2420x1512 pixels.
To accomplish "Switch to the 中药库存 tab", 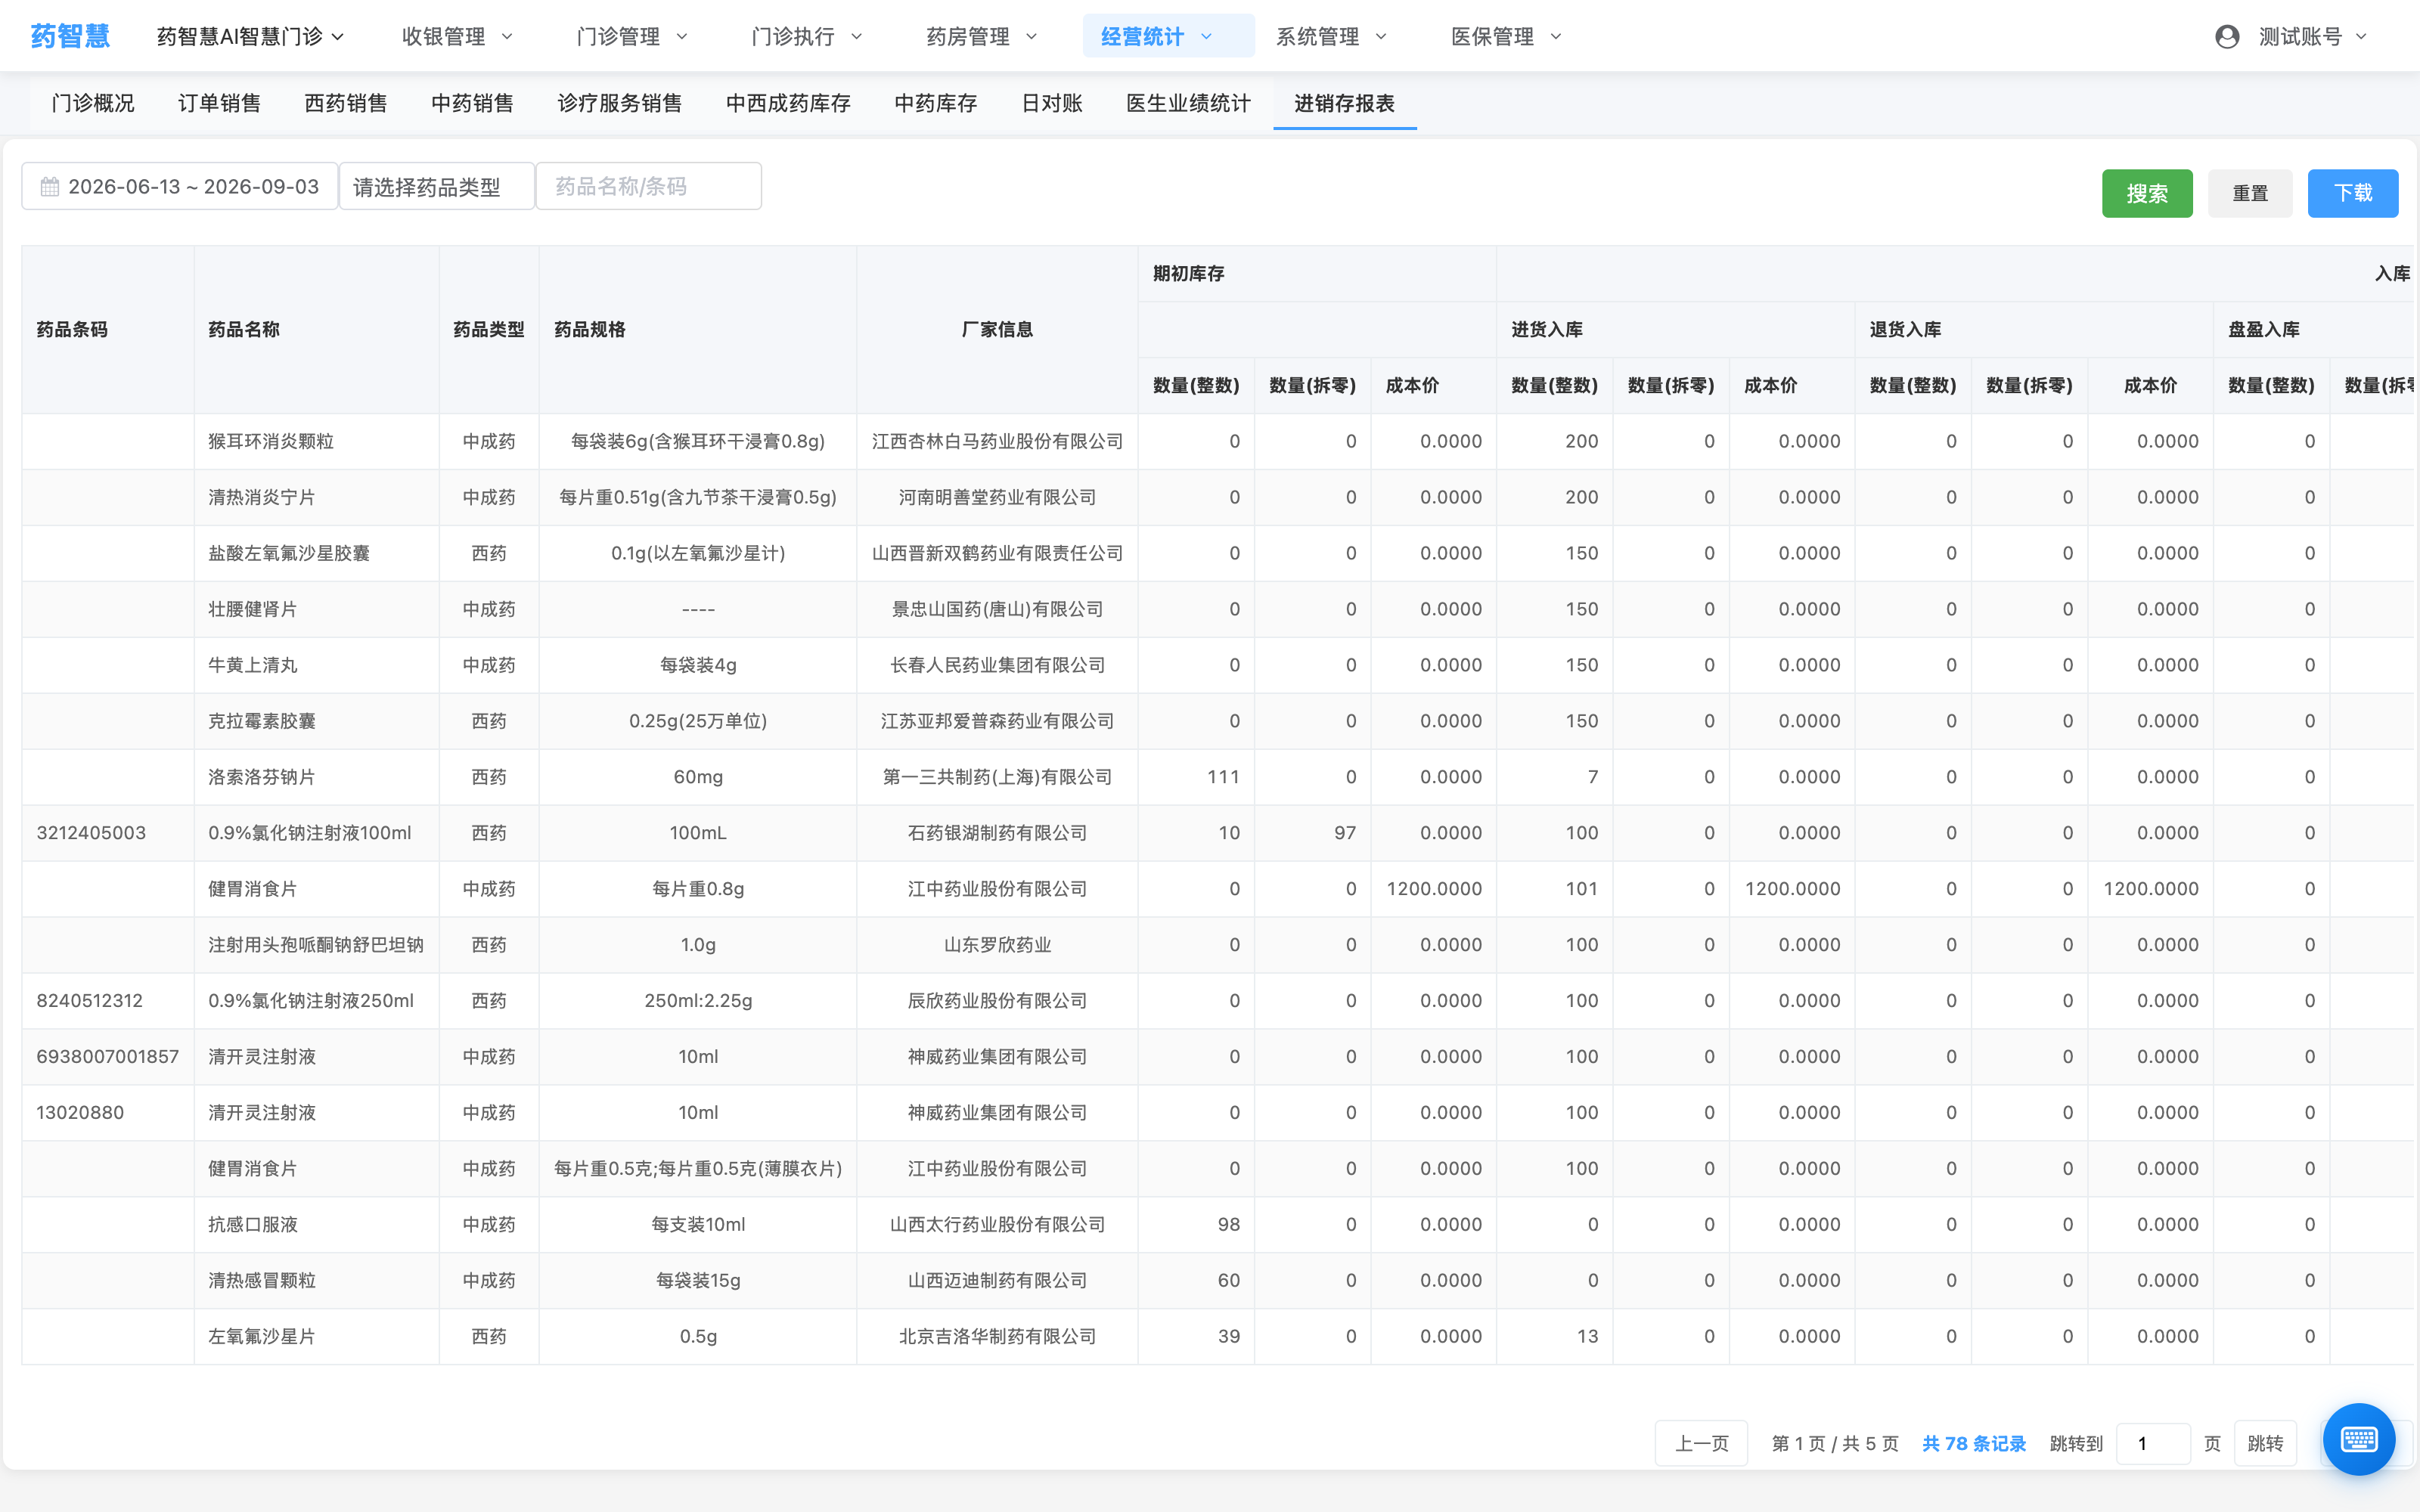I will [x=936, y=103].
